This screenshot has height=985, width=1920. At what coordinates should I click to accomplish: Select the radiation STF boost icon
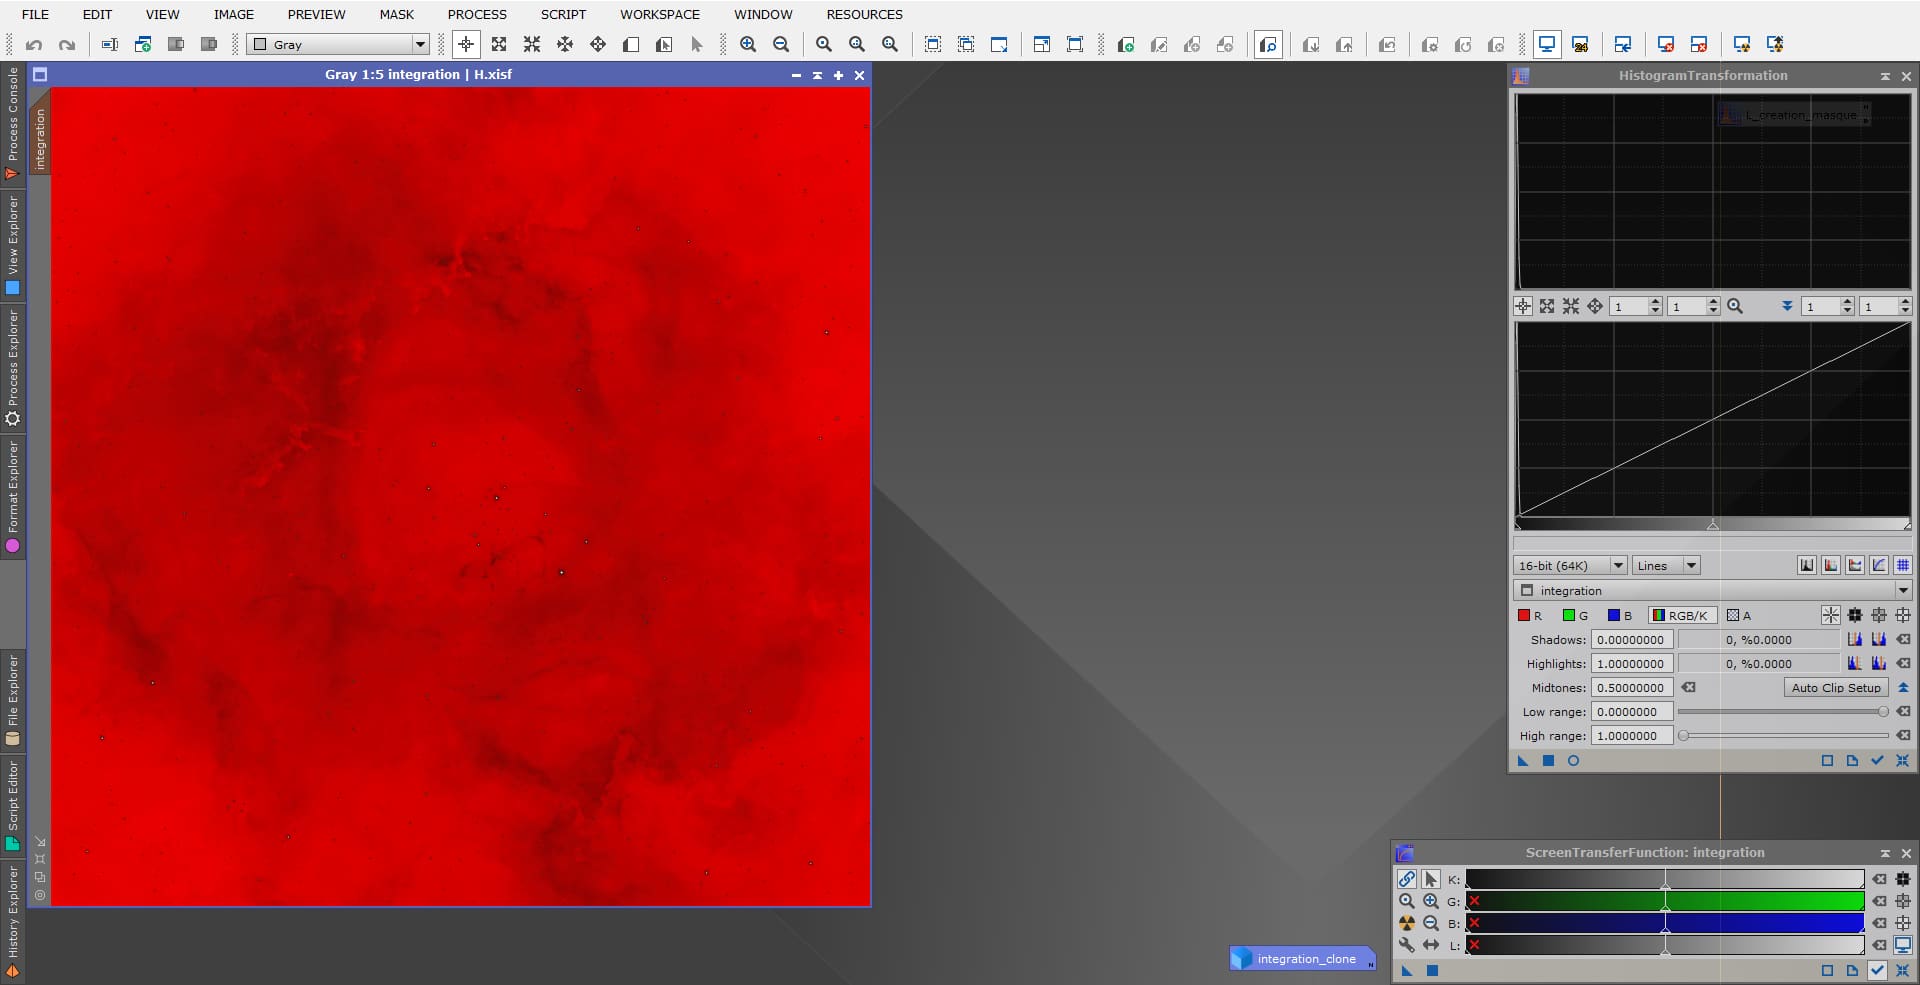[1407, 923]
